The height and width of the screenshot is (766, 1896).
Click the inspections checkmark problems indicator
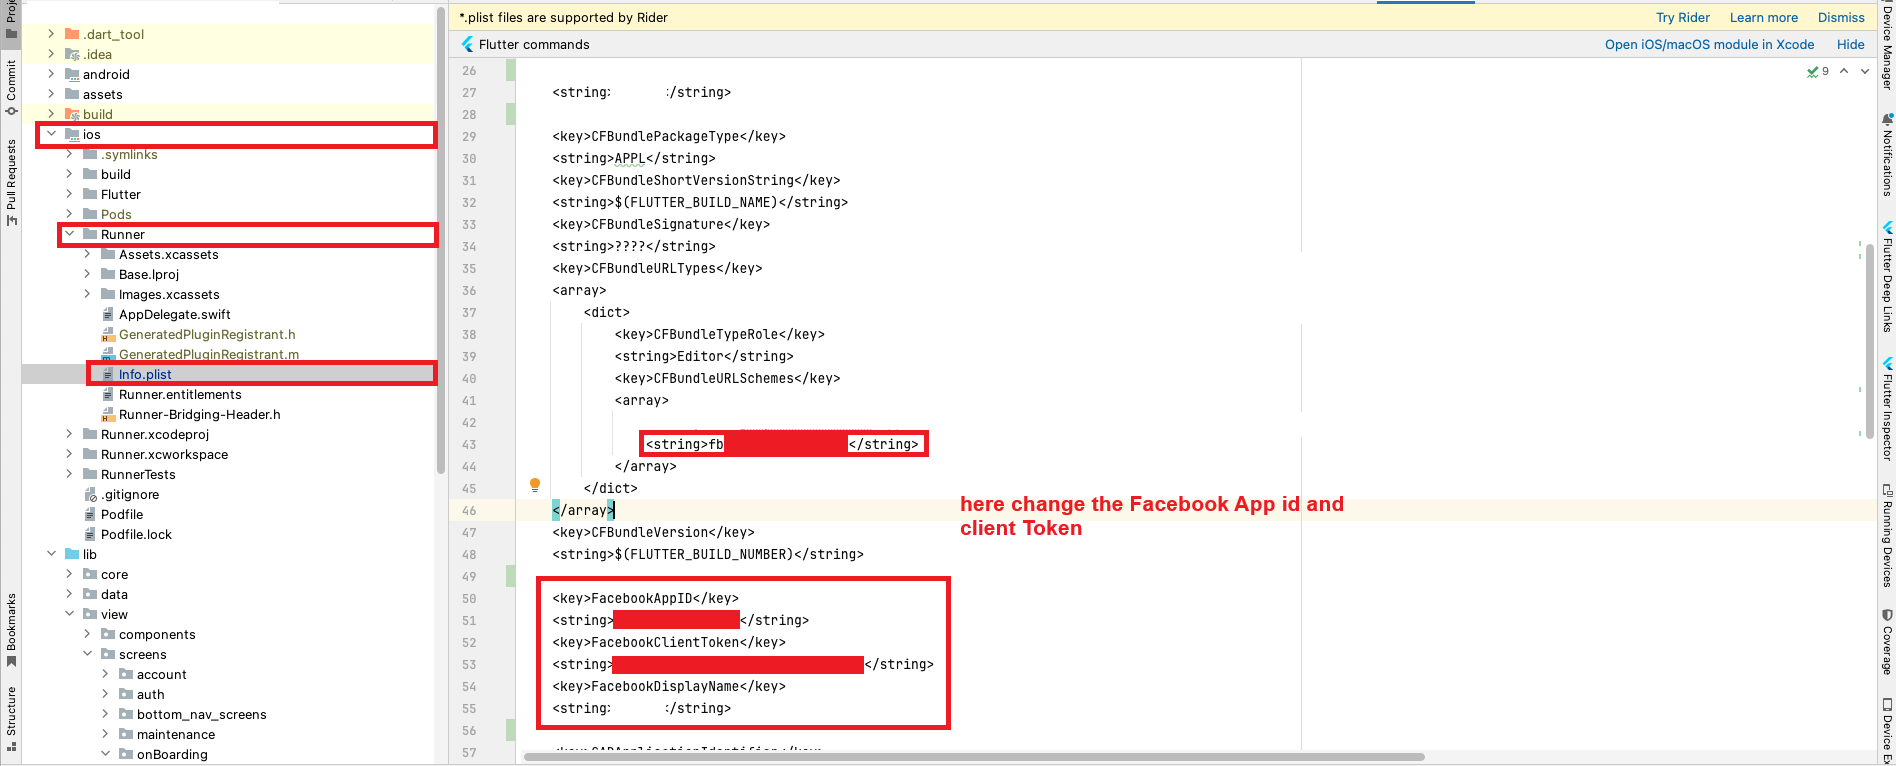1817,72
